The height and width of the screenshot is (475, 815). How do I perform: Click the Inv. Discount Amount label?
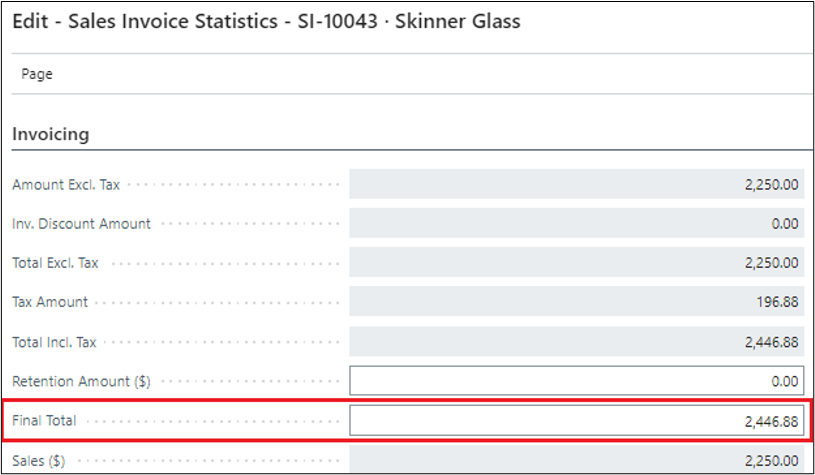pos(81,224)
